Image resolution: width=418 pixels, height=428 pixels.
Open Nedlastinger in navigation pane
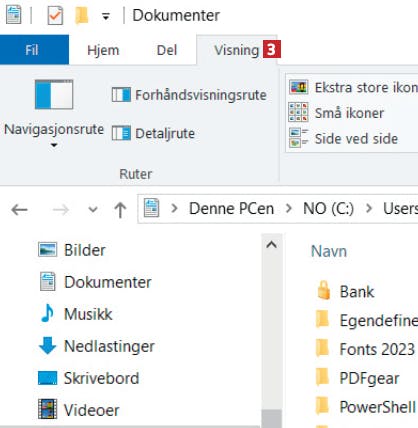(97, 346)
